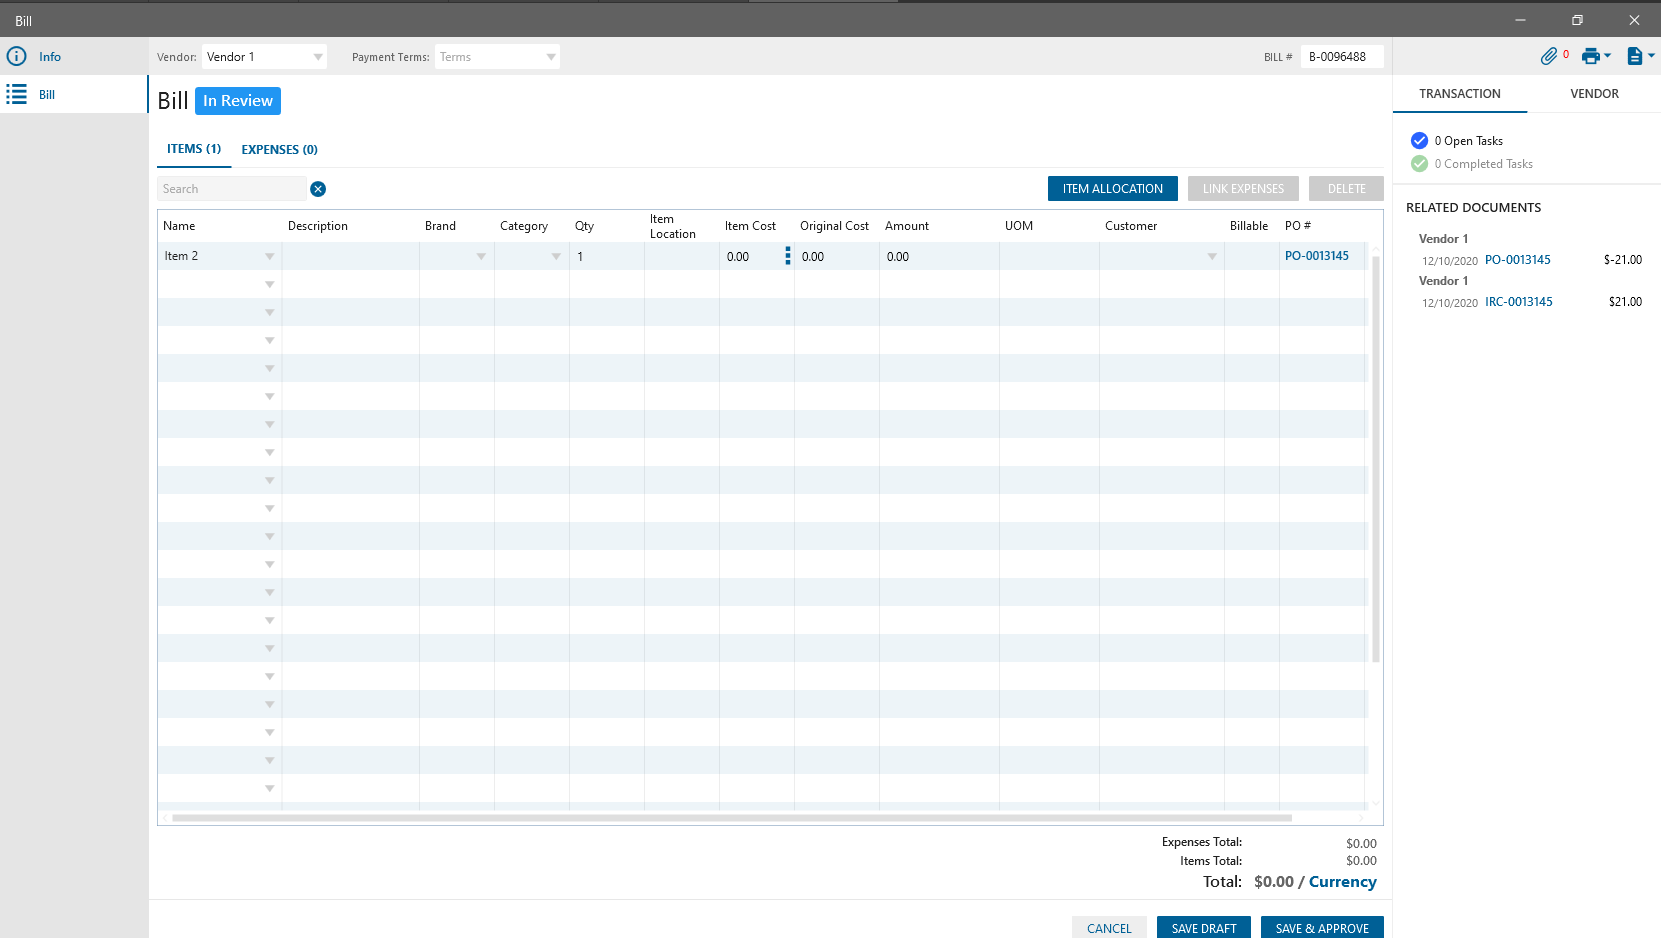Click the Billable column header
Image resolution: width=1661 pixels, height=938 pixels.
(x=1249, y=226)
